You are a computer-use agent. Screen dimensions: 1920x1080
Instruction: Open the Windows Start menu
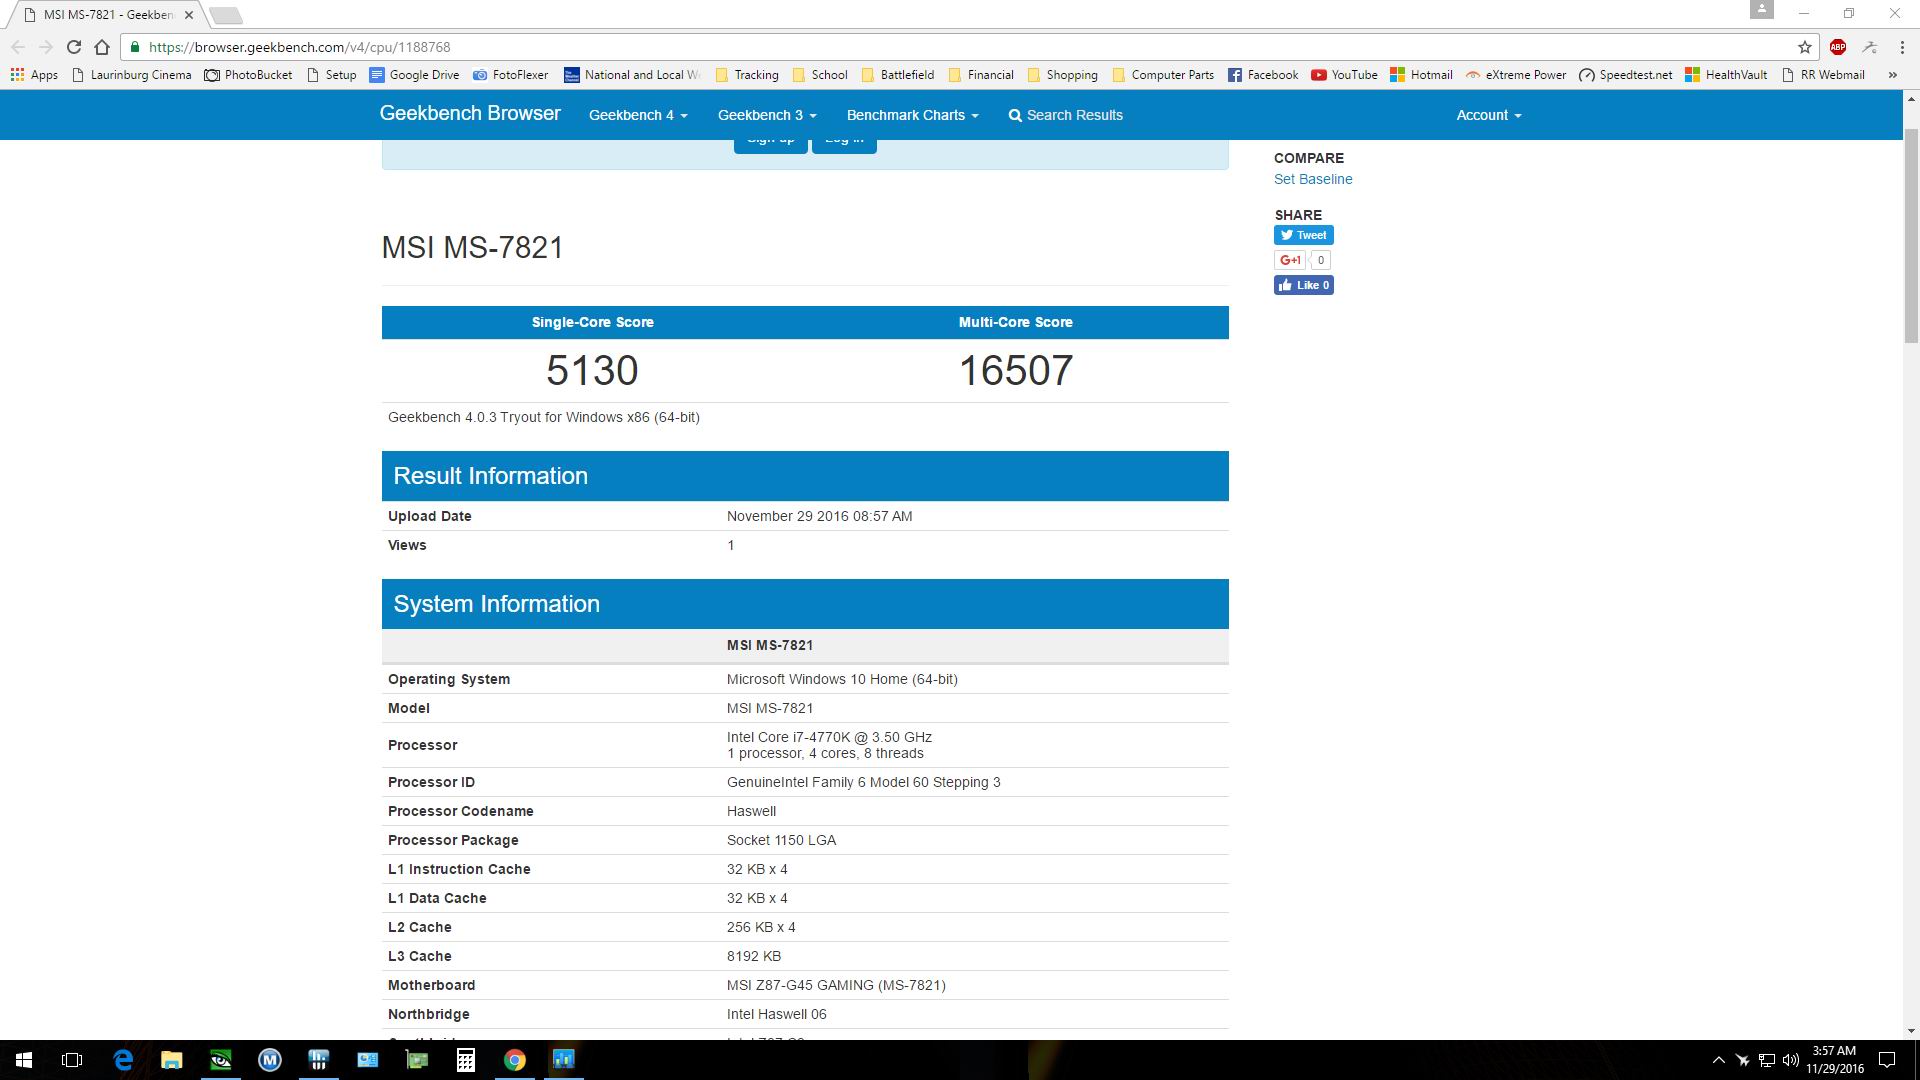(24, 1060)
